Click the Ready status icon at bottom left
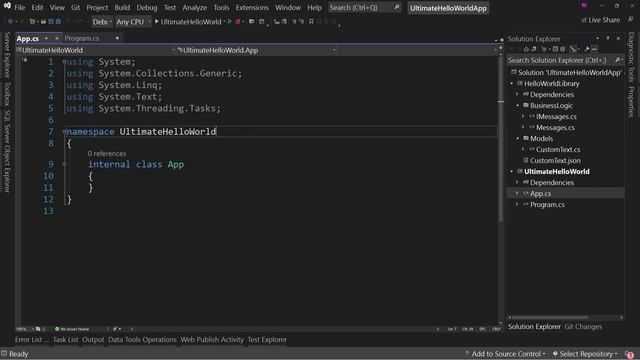Viewport: 640px width, 360px height. [x=4, y=353]
